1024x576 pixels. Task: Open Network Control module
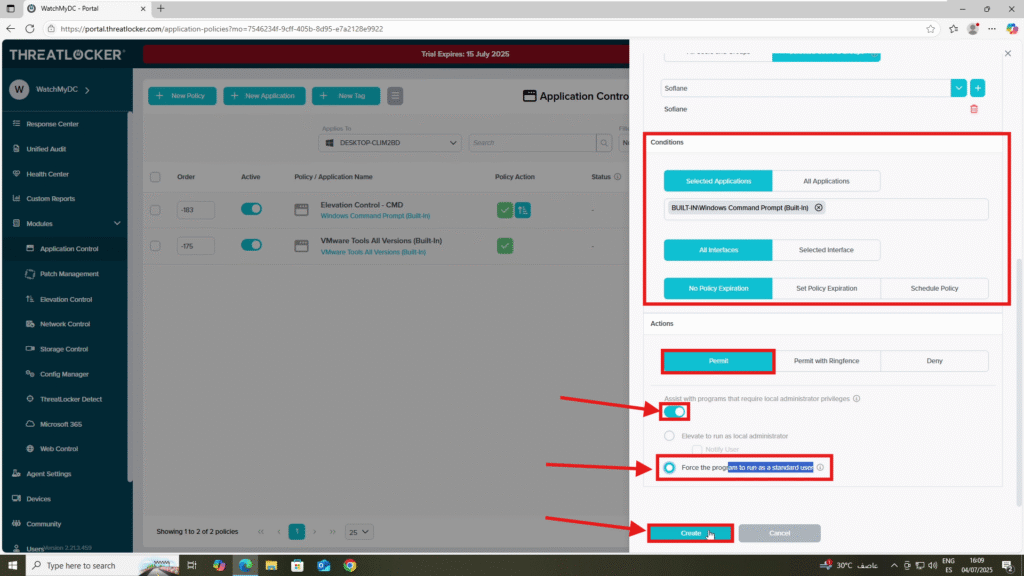pos(65,324)
